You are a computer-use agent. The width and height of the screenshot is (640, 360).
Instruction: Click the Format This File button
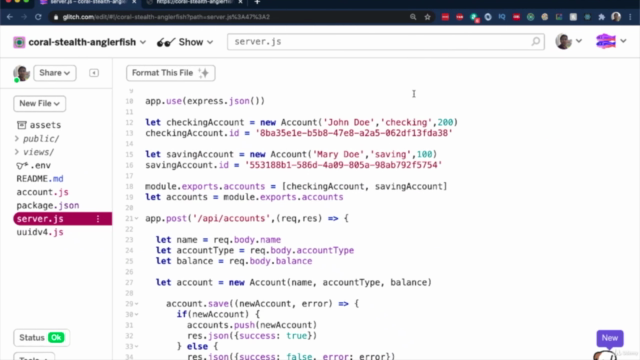coord(171,73)
